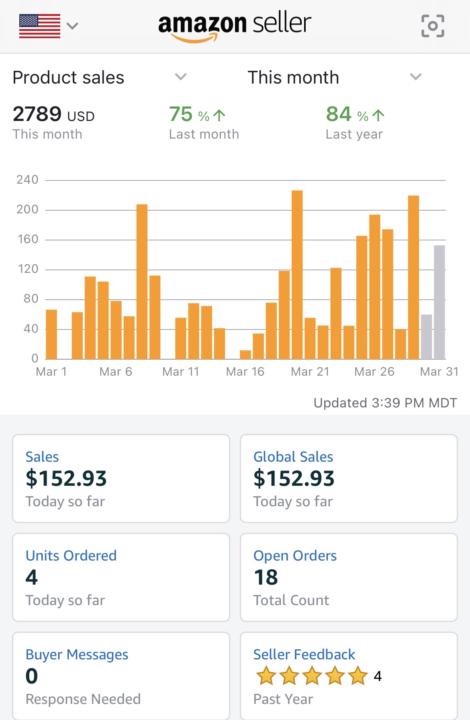
Task: Tap the grey bar for today's sales
Action: pyautogui.click(x=439, y=302)
